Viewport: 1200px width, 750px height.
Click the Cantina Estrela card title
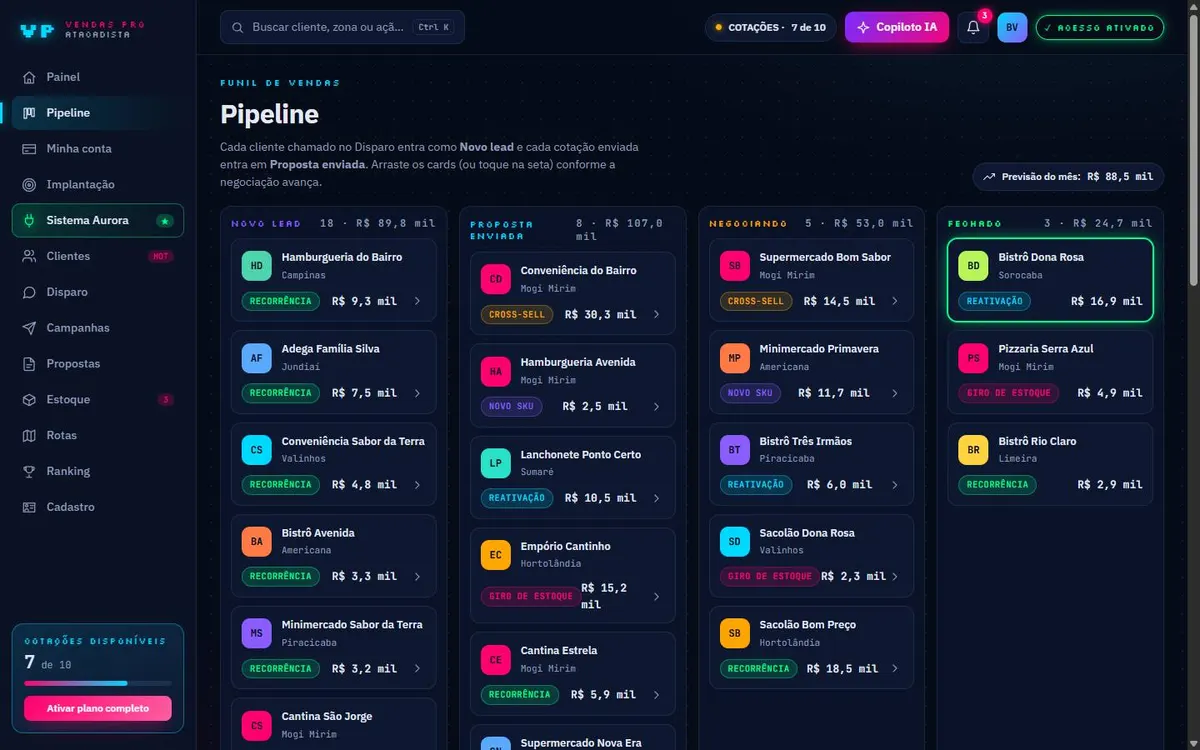pos(559,650)
